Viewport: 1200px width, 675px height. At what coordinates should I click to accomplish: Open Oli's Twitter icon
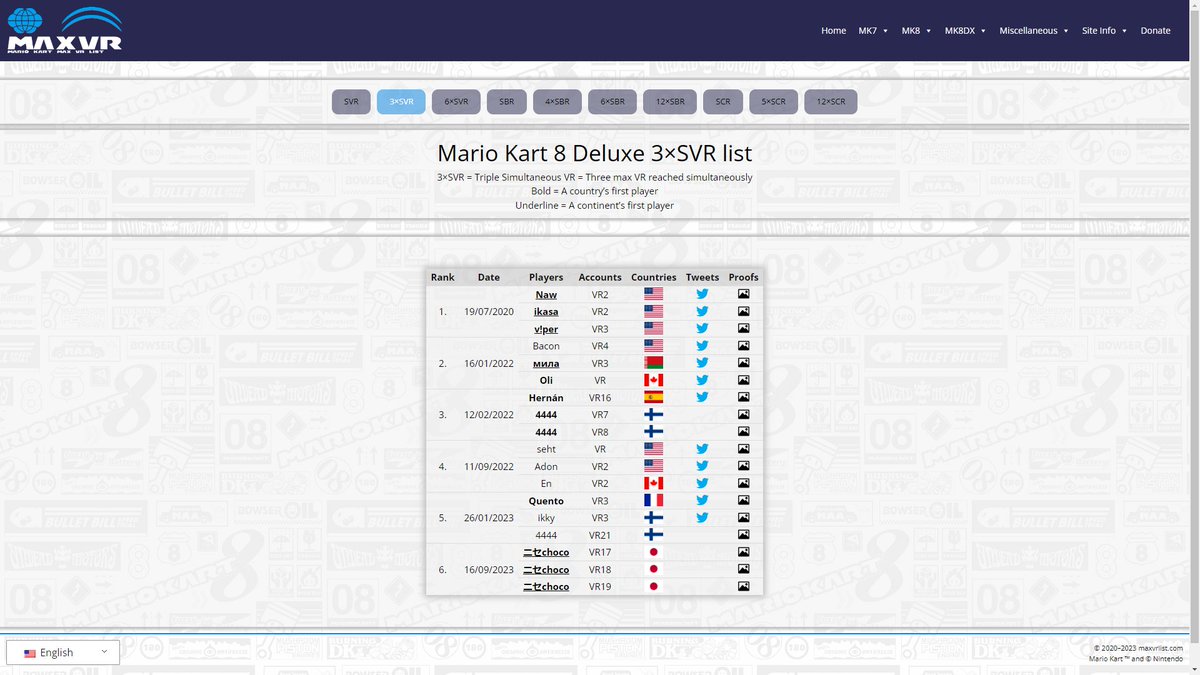pyautogui.click(x=702, y=380)
